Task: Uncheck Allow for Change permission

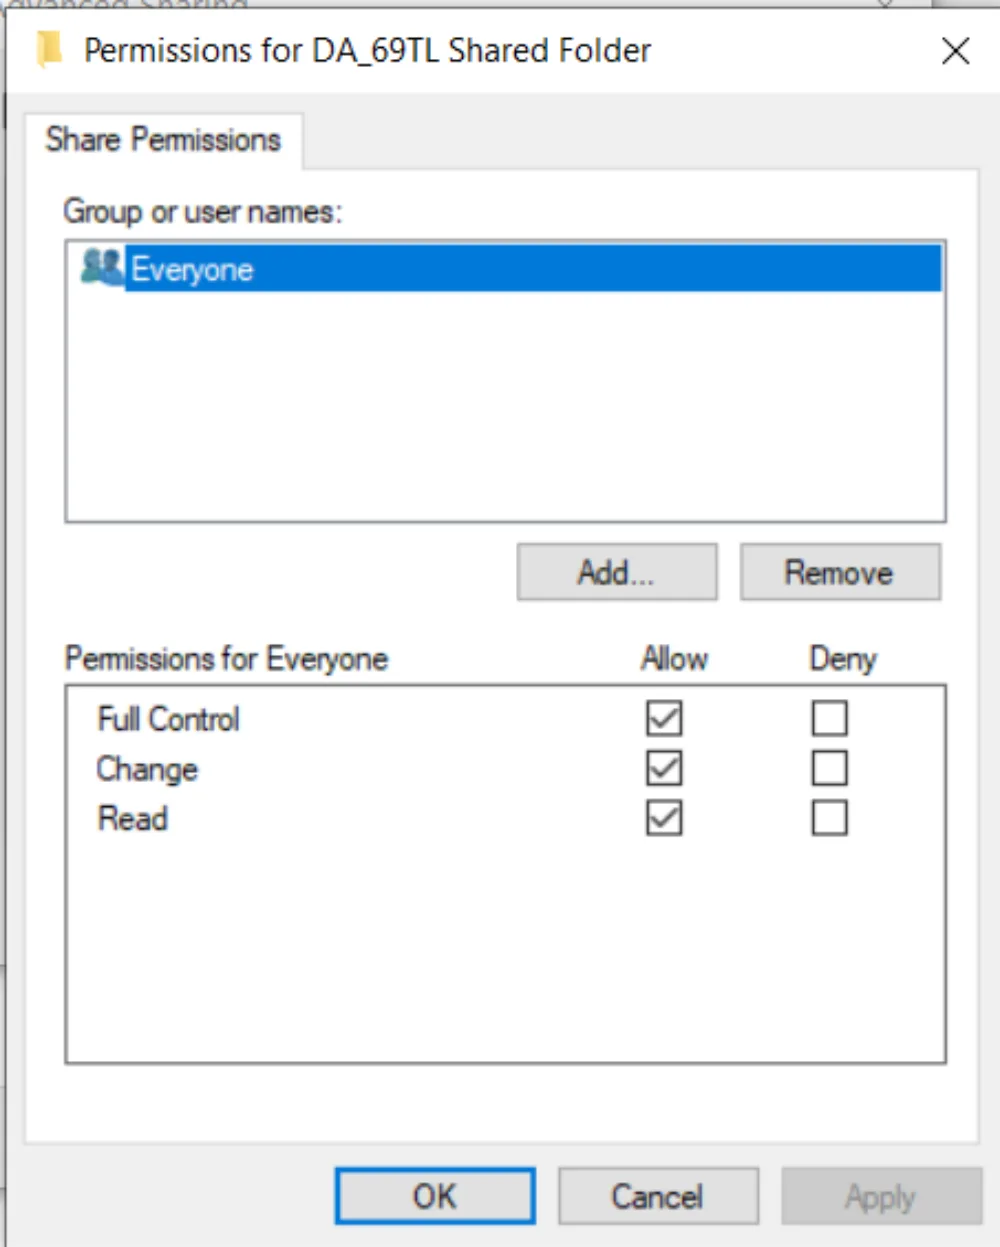Action: coord(664,768)
